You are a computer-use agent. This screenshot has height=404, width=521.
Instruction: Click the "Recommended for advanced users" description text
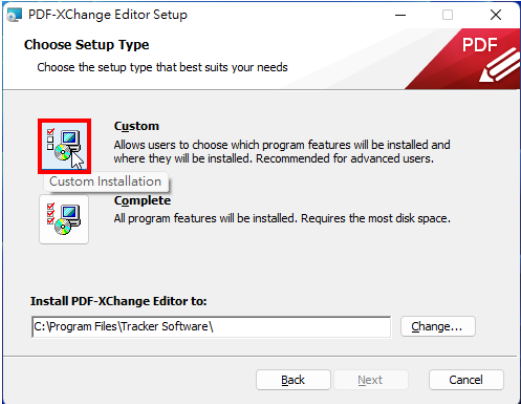click(x=345, y=158)
